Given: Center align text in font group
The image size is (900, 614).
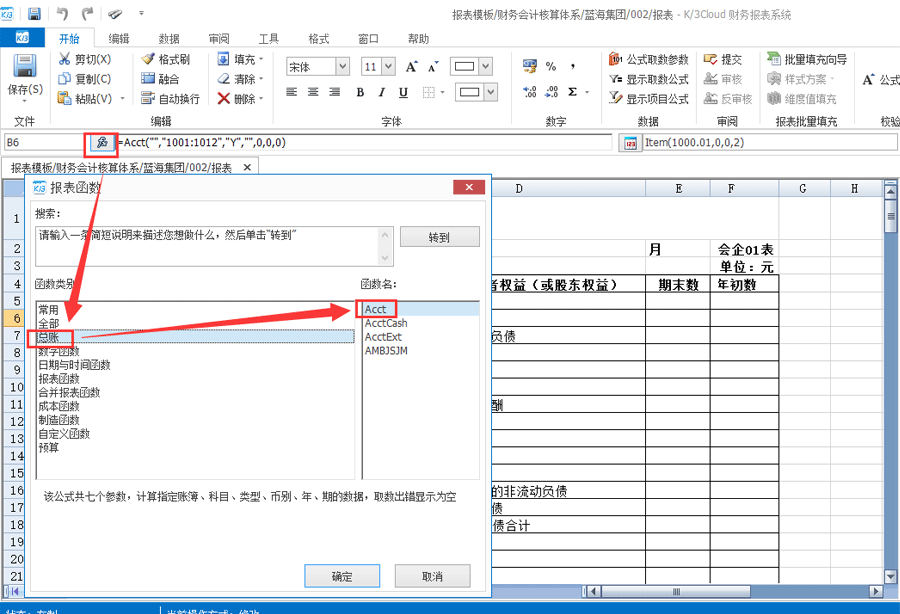Looking at the screenshot, I should (x=313, y=92).
